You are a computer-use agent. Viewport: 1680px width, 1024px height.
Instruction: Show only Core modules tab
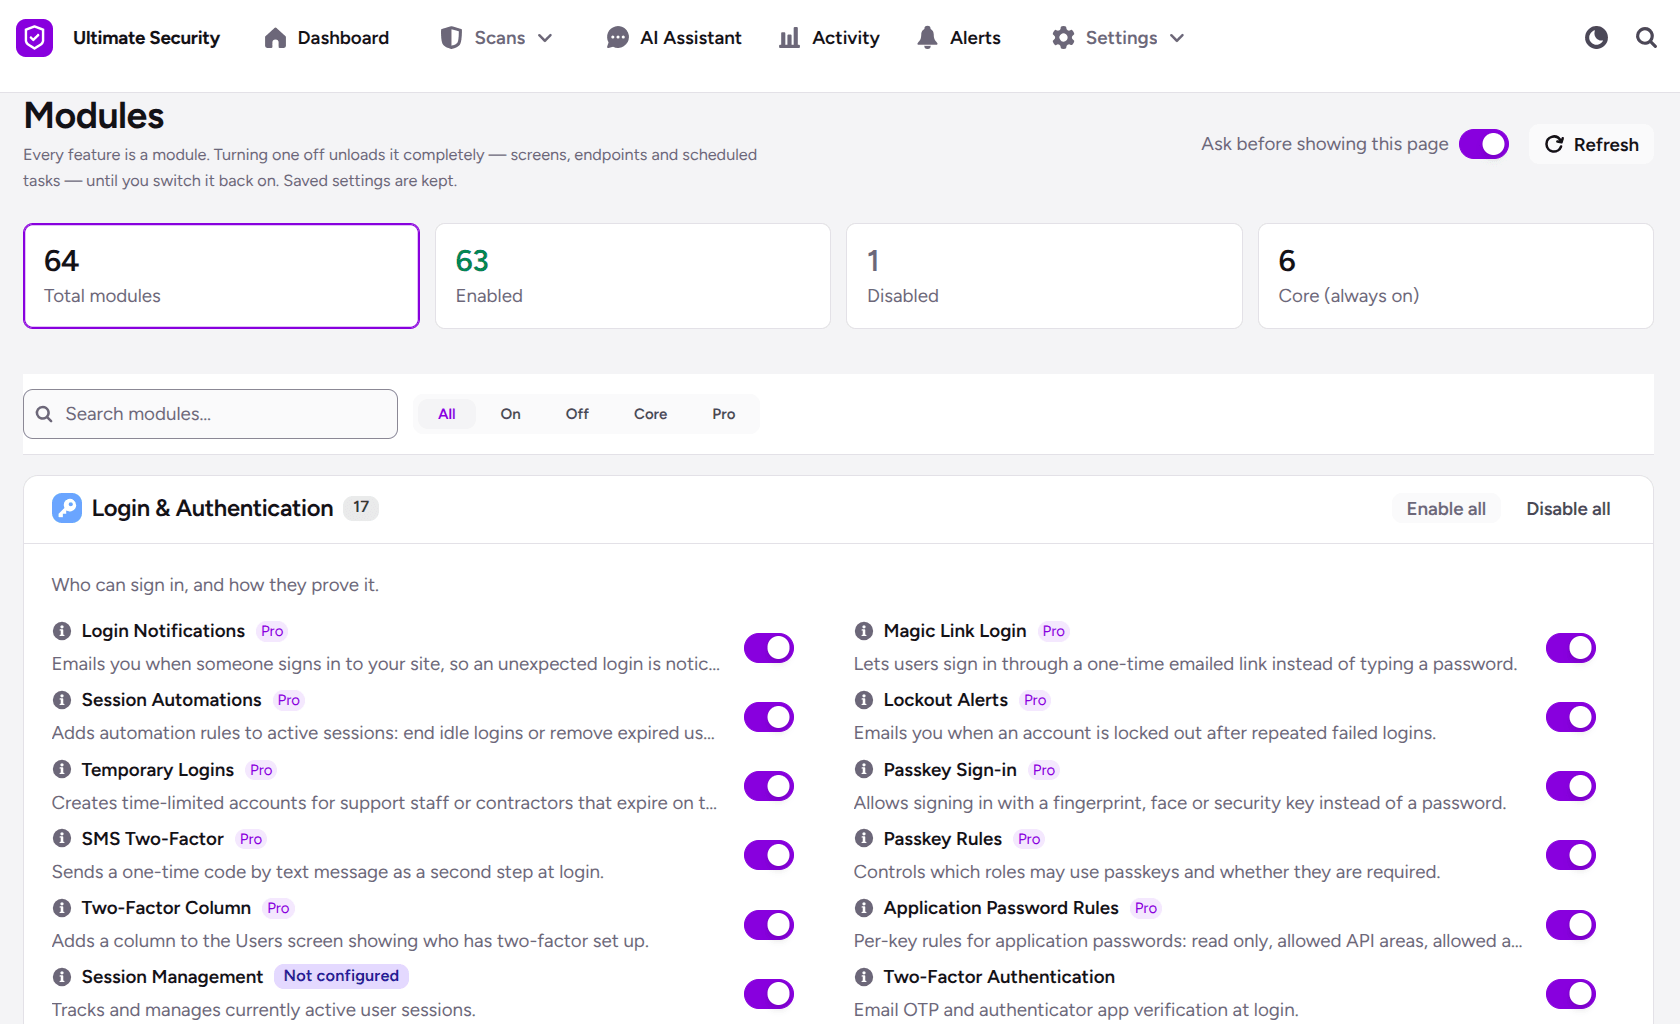coord(650,414)
